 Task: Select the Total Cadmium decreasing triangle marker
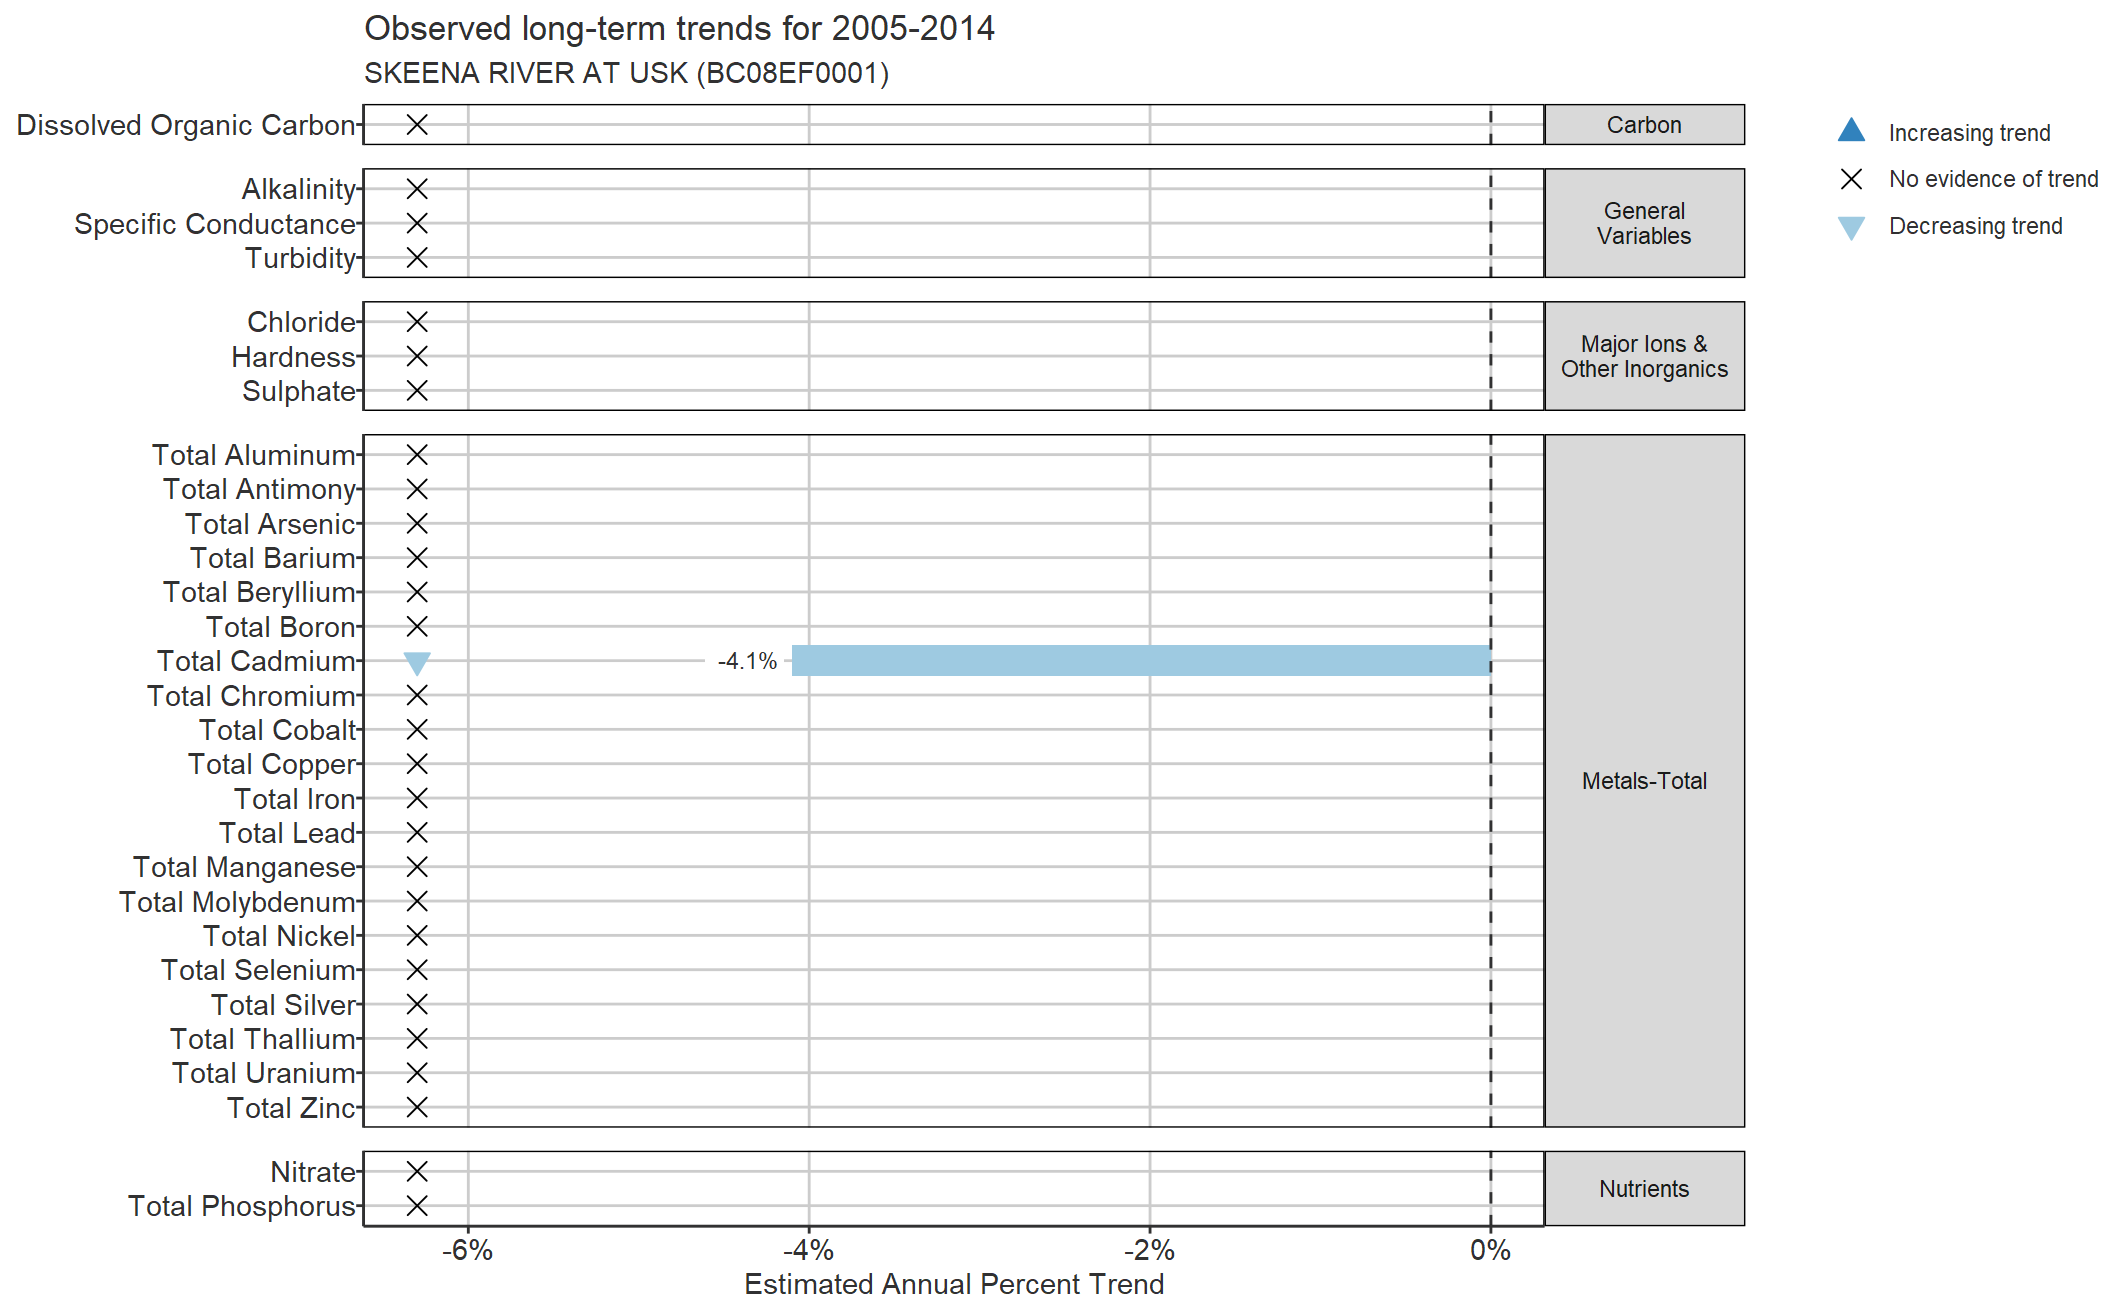pos(417,663)
